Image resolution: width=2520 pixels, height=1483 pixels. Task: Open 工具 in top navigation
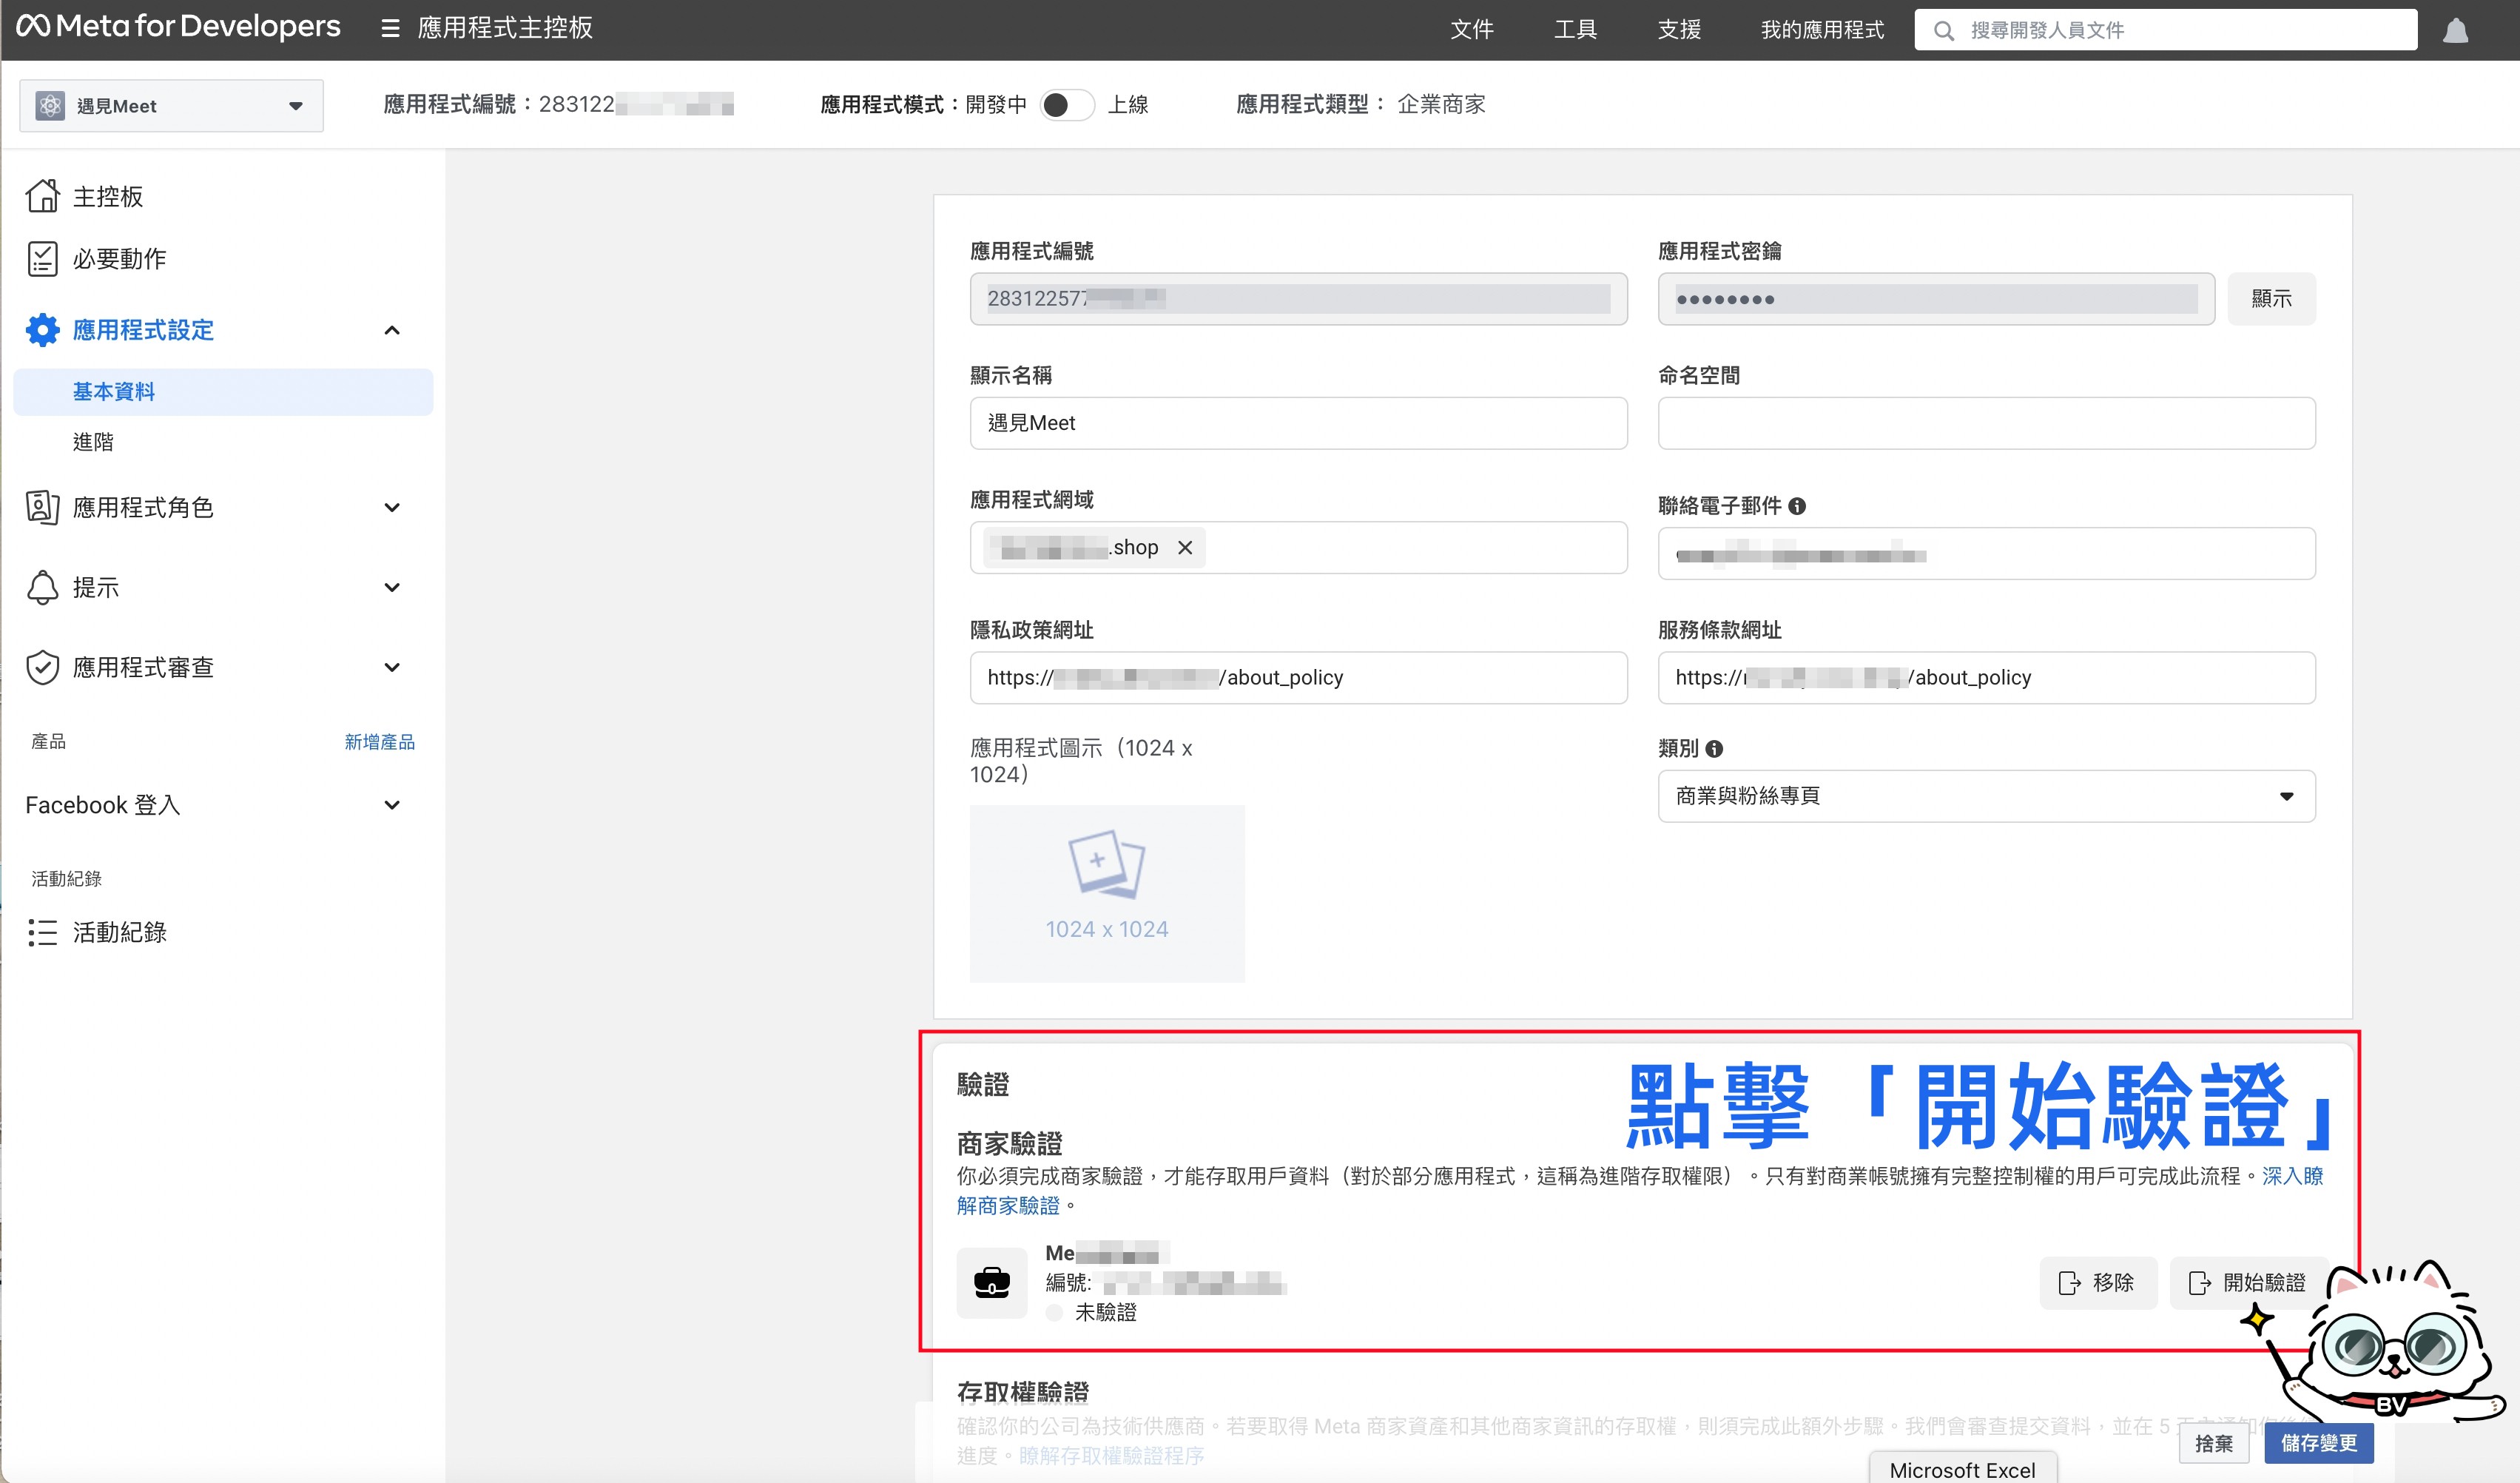(1575, 30)
